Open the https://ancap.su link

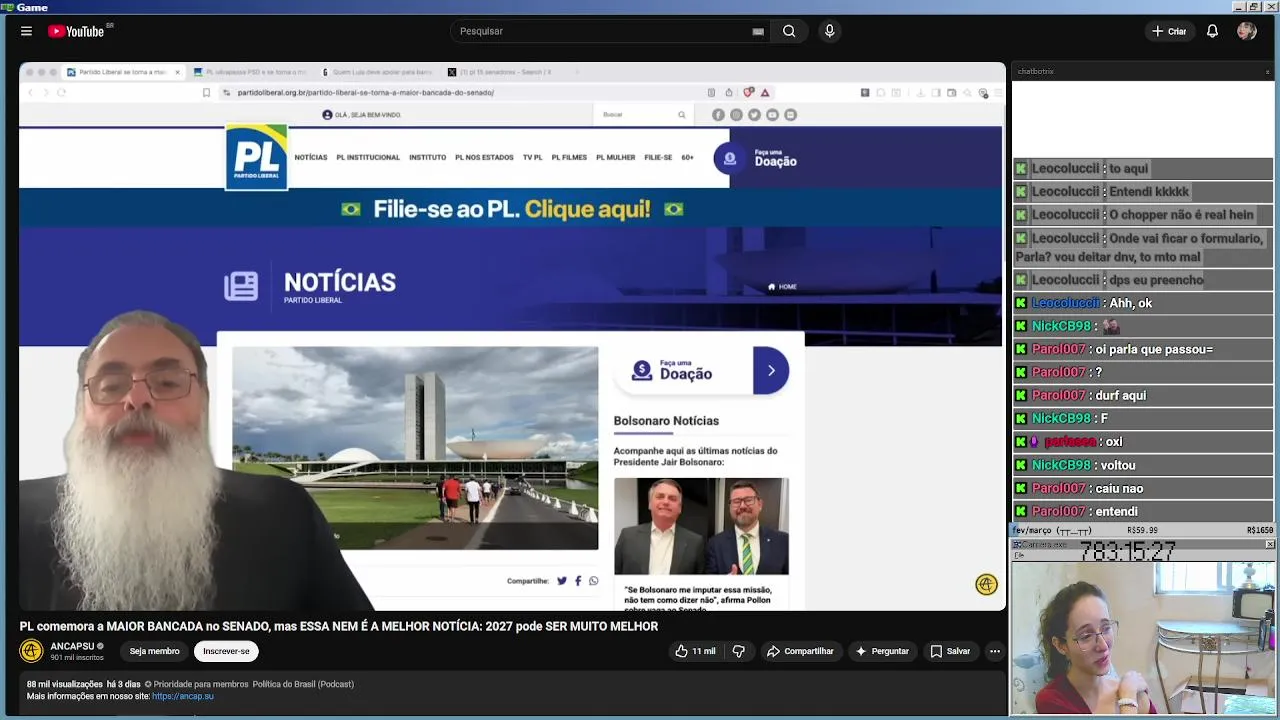coord(182,696)
